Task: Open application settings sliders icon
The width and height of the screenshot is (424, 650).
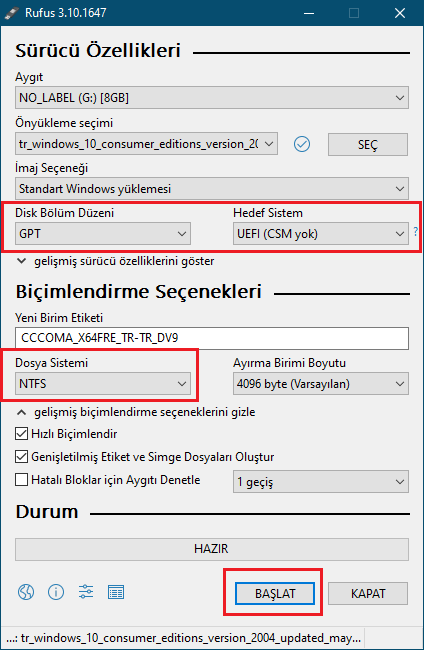Action: (86, 592)
